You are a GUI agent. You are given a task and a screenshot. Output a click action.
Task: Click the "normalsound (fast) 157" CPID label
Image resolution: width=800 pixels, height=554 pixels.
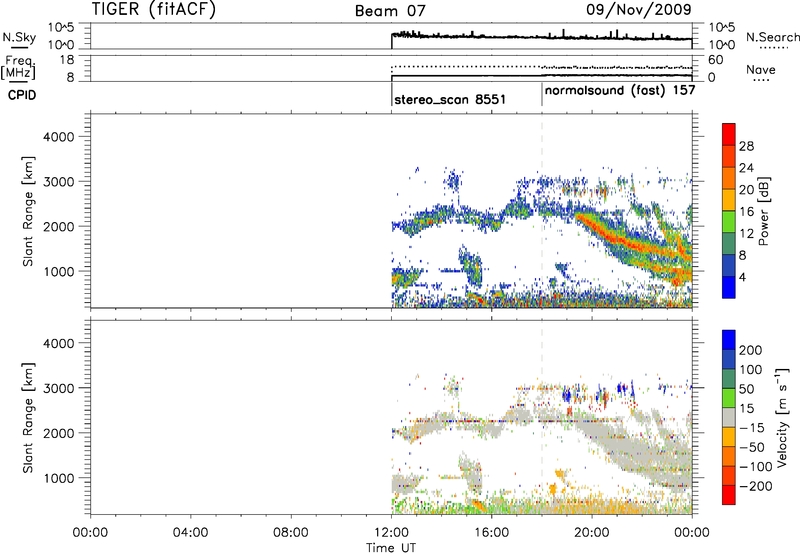[x=620, y=90]
